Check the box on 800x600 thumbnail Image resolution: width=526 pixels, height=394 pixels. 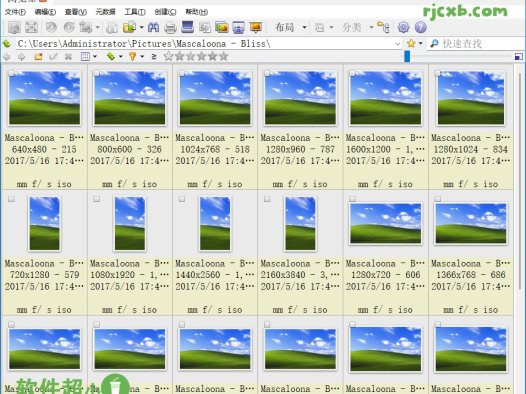click(x=97, y=73)
